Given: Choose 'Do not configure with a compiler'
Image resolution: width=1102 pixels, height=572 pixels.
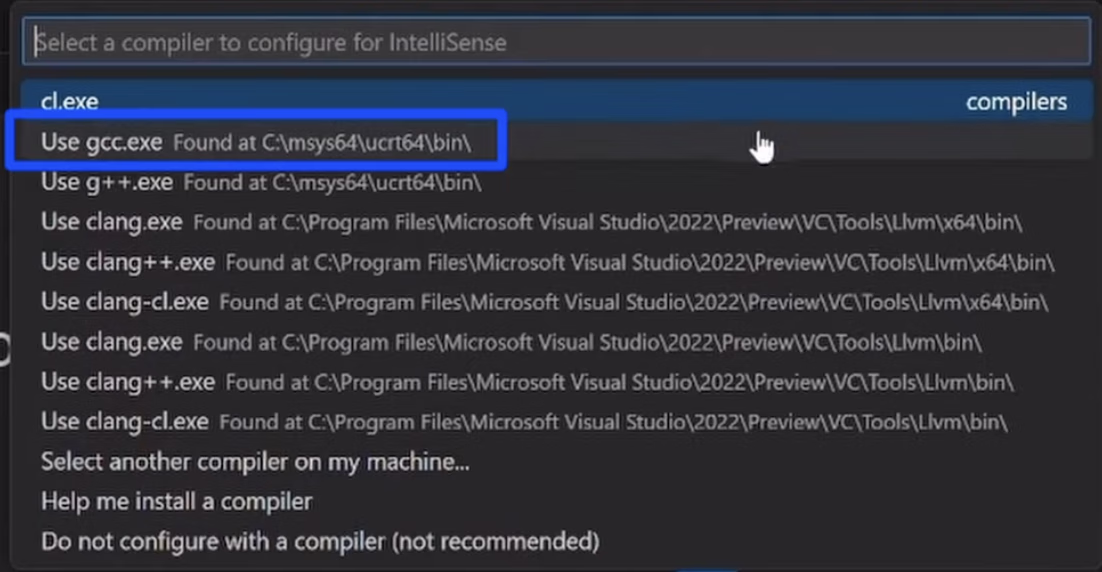Looking at the screenshot, I should pyautogui.click(x=556, y=542).
